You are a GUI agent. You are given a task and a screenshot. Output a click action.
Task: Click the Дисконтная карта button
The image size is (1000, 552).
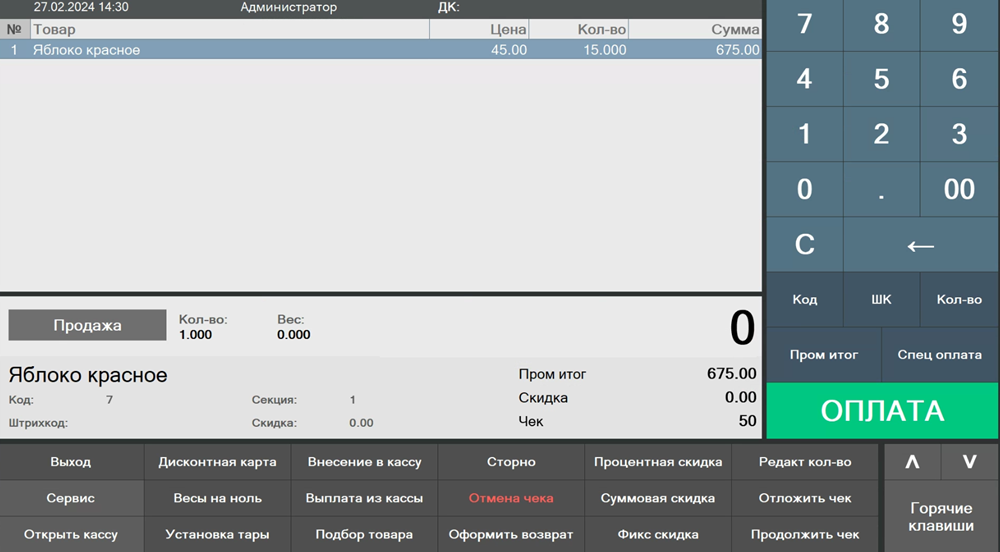217,462
